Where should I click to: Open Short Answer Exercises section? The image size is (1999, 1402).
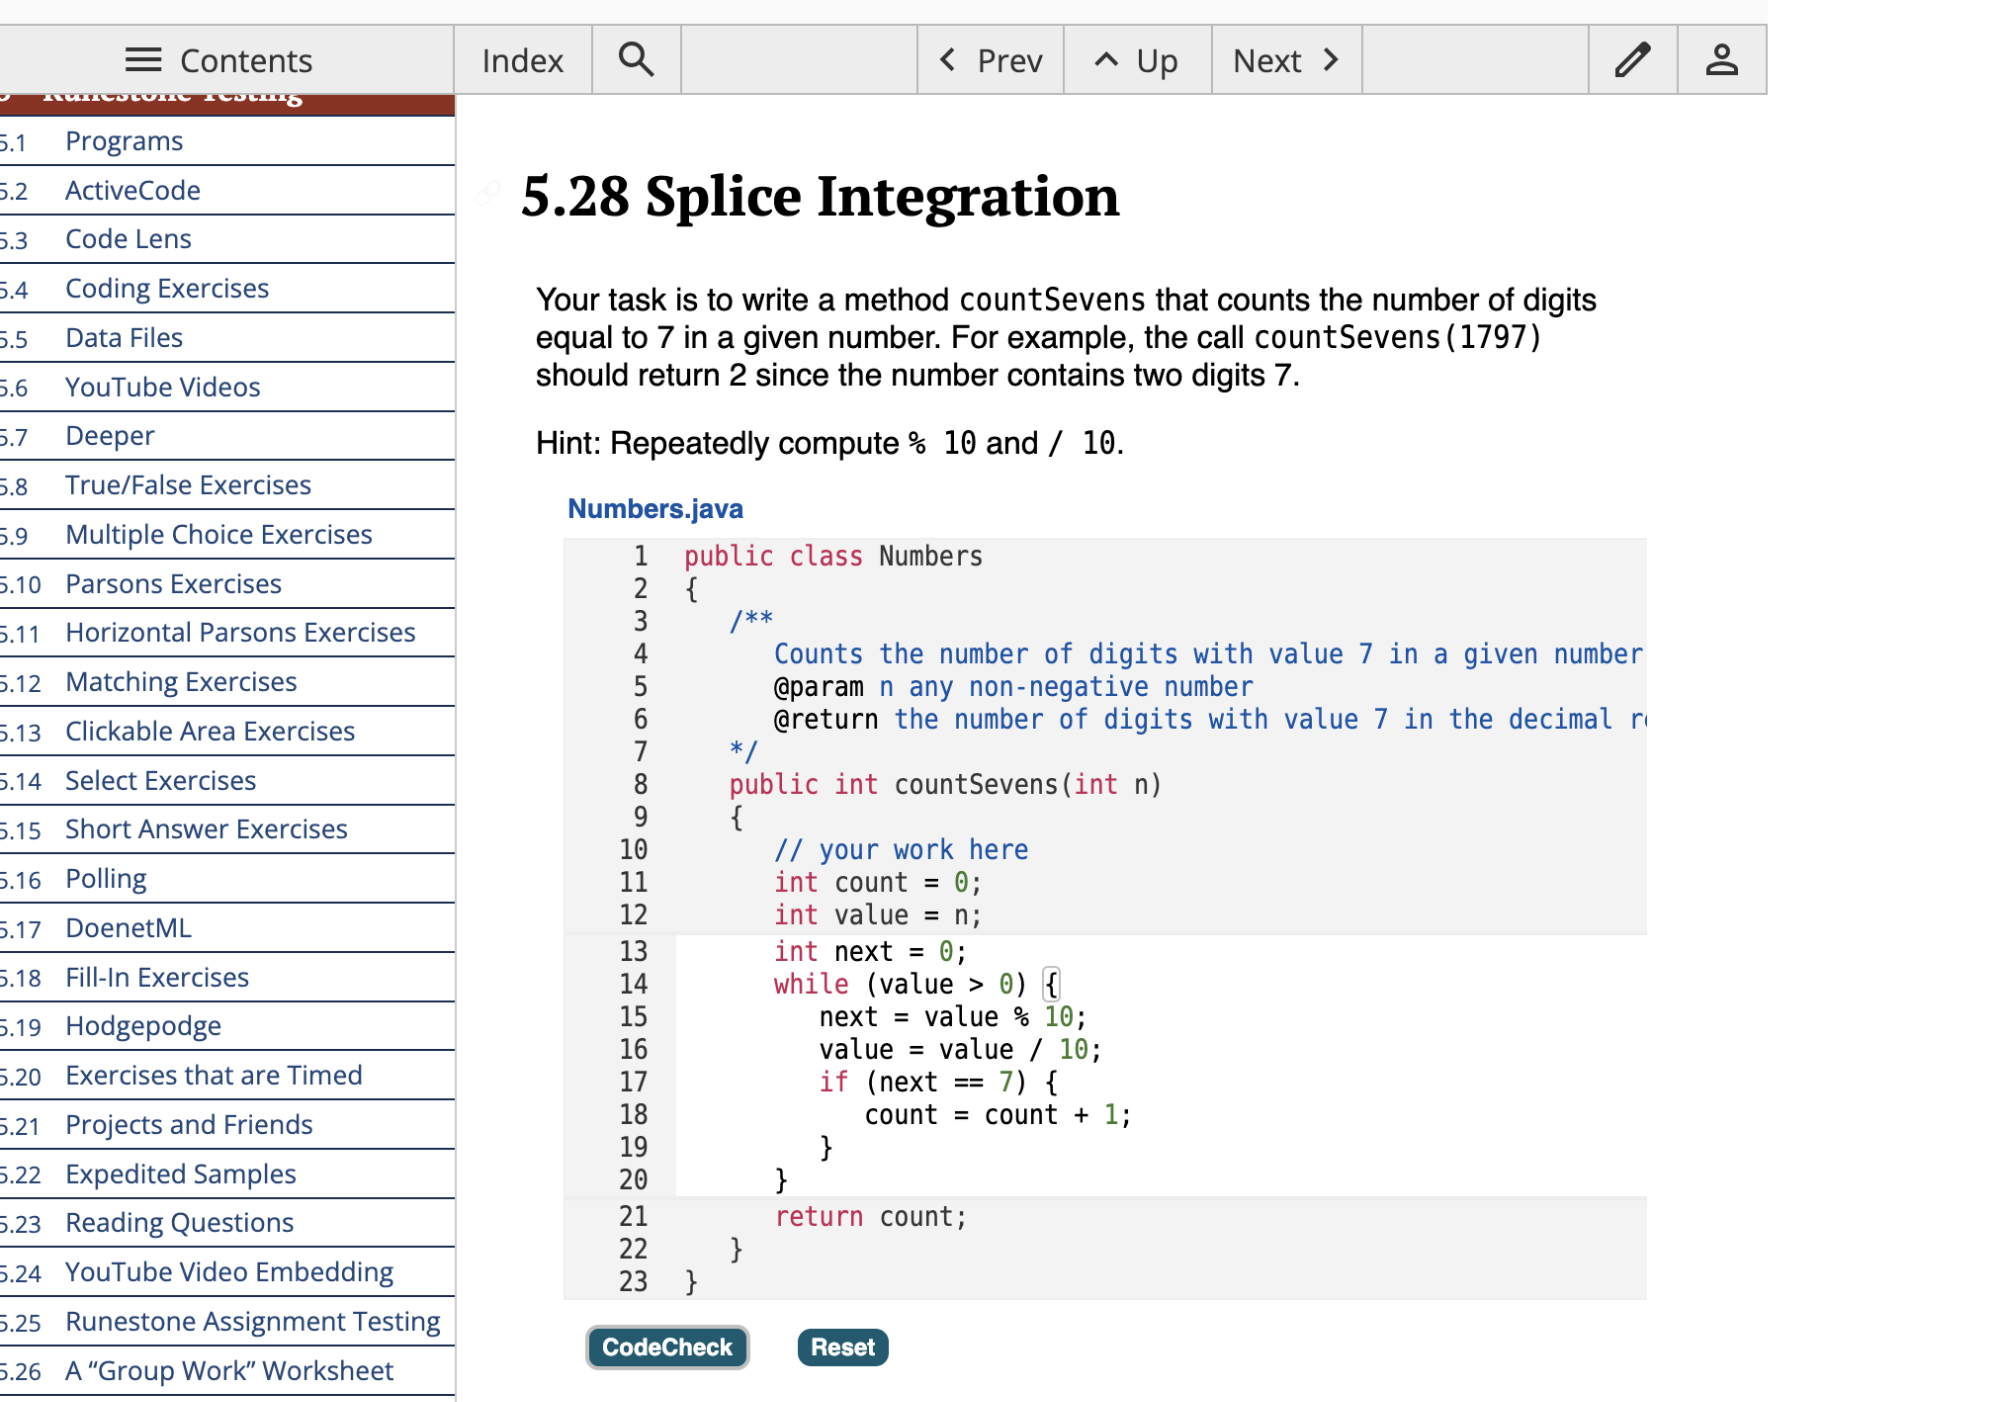click(x=206, y=829)
